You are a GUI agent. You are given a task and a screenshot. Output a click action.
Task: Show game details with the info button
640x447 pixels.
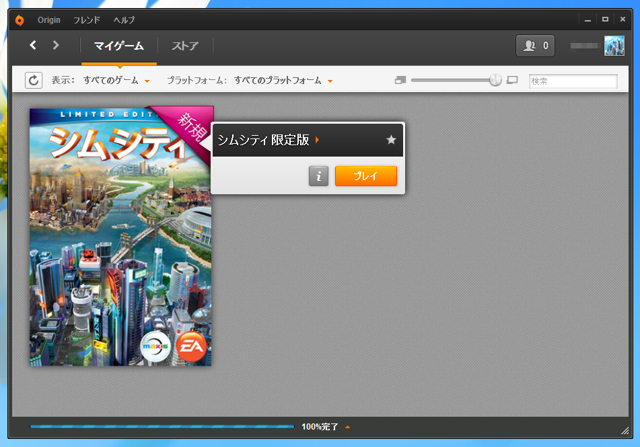coord(318,176)
